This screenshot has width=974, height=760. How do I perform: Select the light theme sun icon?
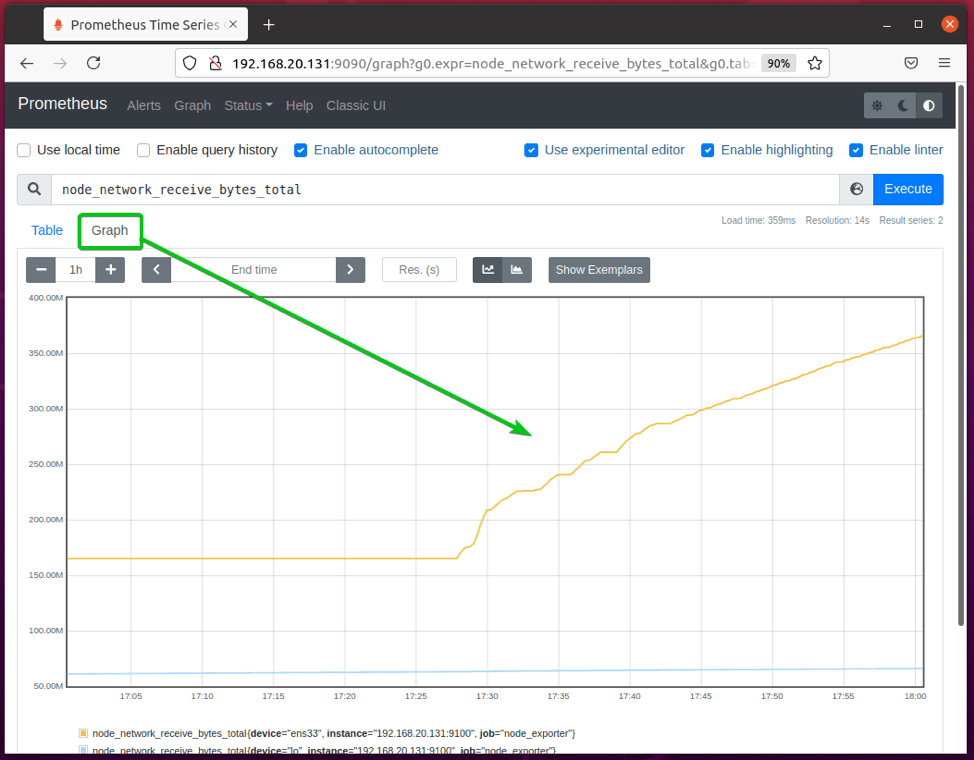(877, 106)
